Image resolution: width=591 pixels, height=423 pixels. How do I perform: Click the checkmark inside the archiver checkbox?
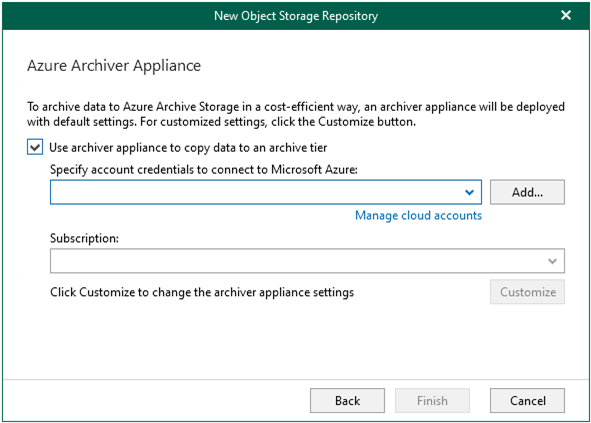35,147
